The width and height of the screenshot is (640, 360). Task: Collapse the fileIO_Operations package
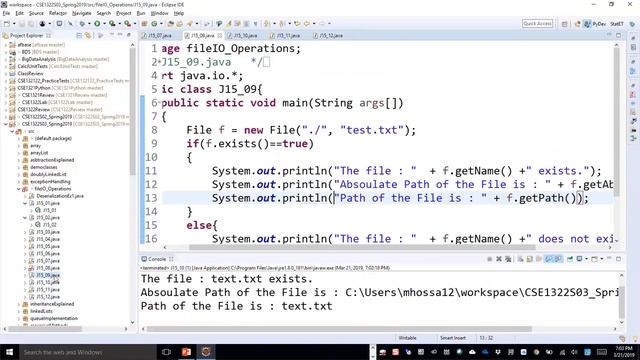[x=19, y=189]
